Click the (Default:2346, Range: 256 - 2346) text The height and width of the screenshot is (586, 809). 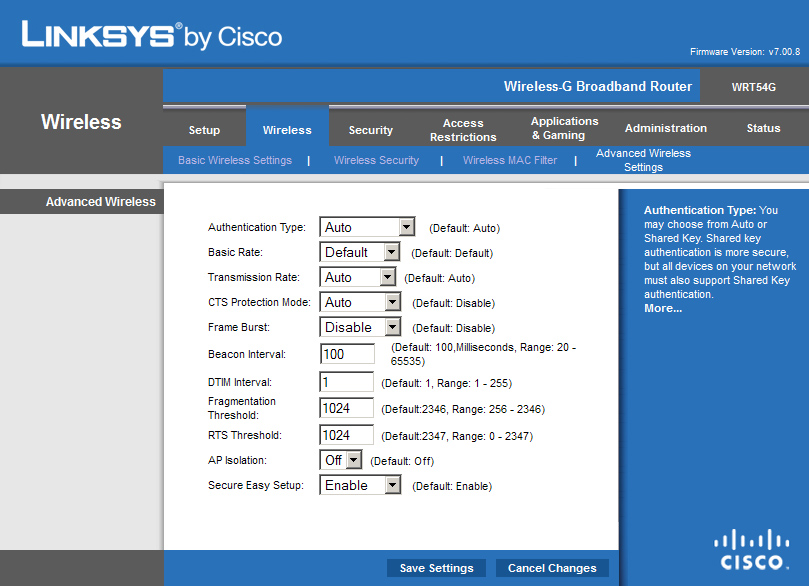point(463,409)
